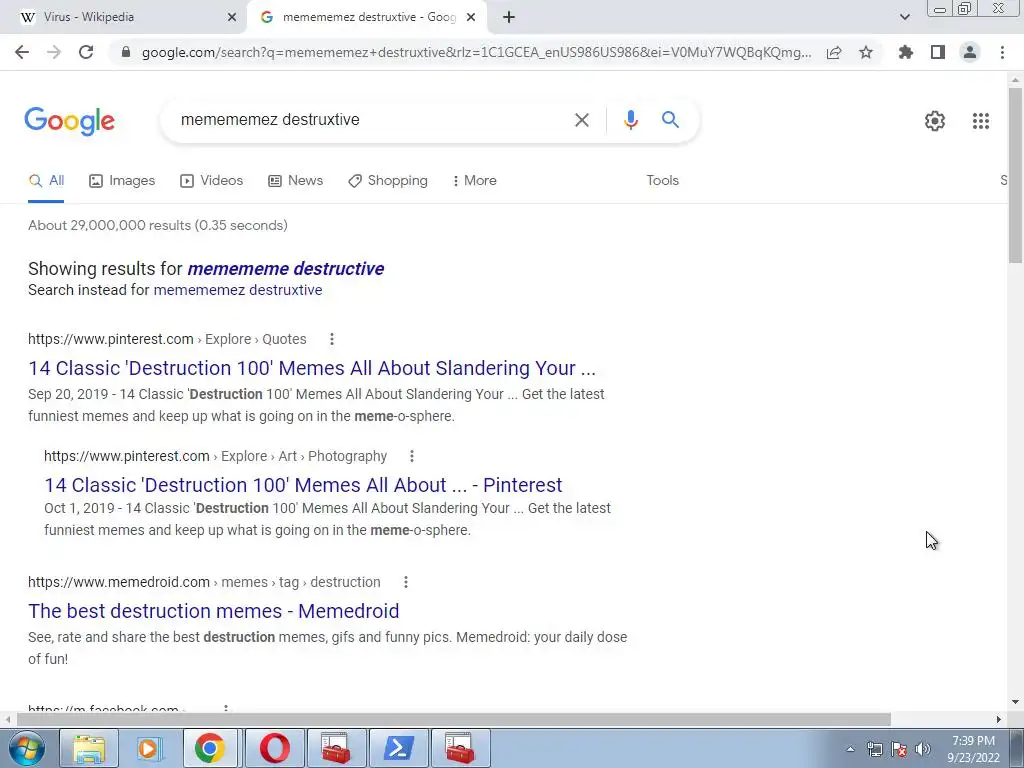This screenshot has height=768, width=1024.
Task: Open a new browser tab
Action: coord(509,17)
